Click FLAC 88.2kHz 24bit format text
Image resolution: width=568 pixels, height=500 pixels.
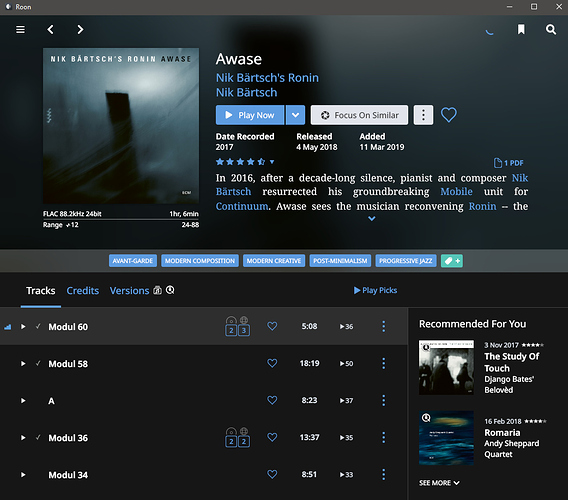click(x=72, y=214)
